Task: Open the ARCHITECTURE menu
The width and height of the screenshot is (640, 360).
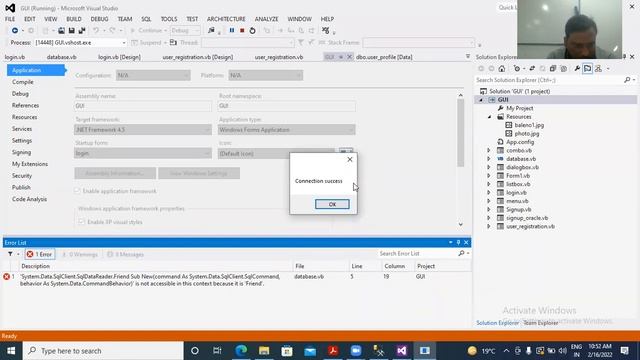Action: tap(226, 19)
